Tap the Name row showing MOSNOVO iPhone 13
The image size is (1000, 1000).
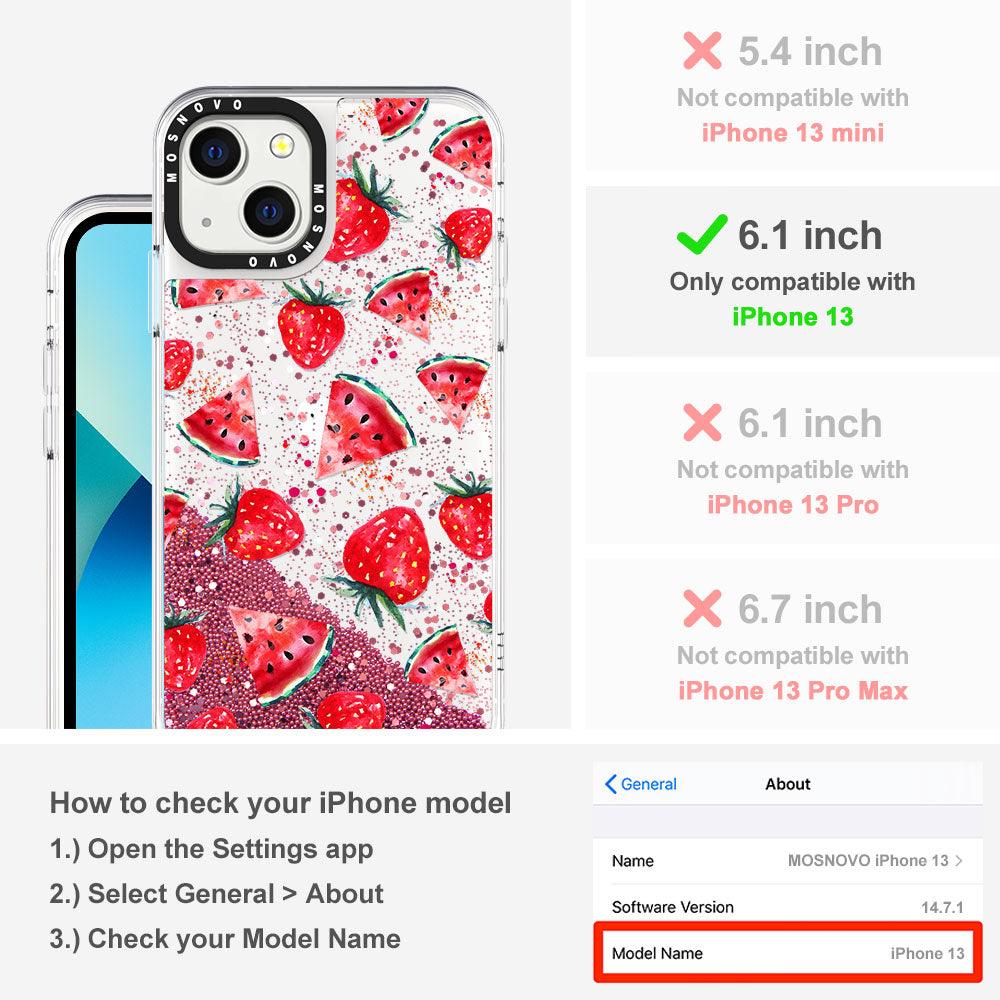[788, 860]
